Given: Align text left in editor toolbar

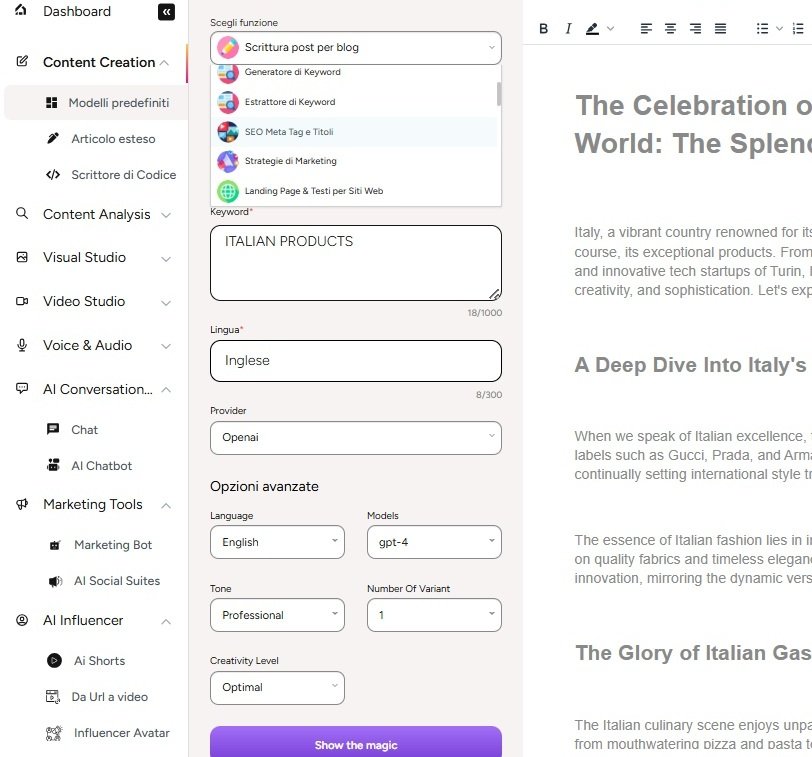Looking at the screenshot, I should point(646,29).
